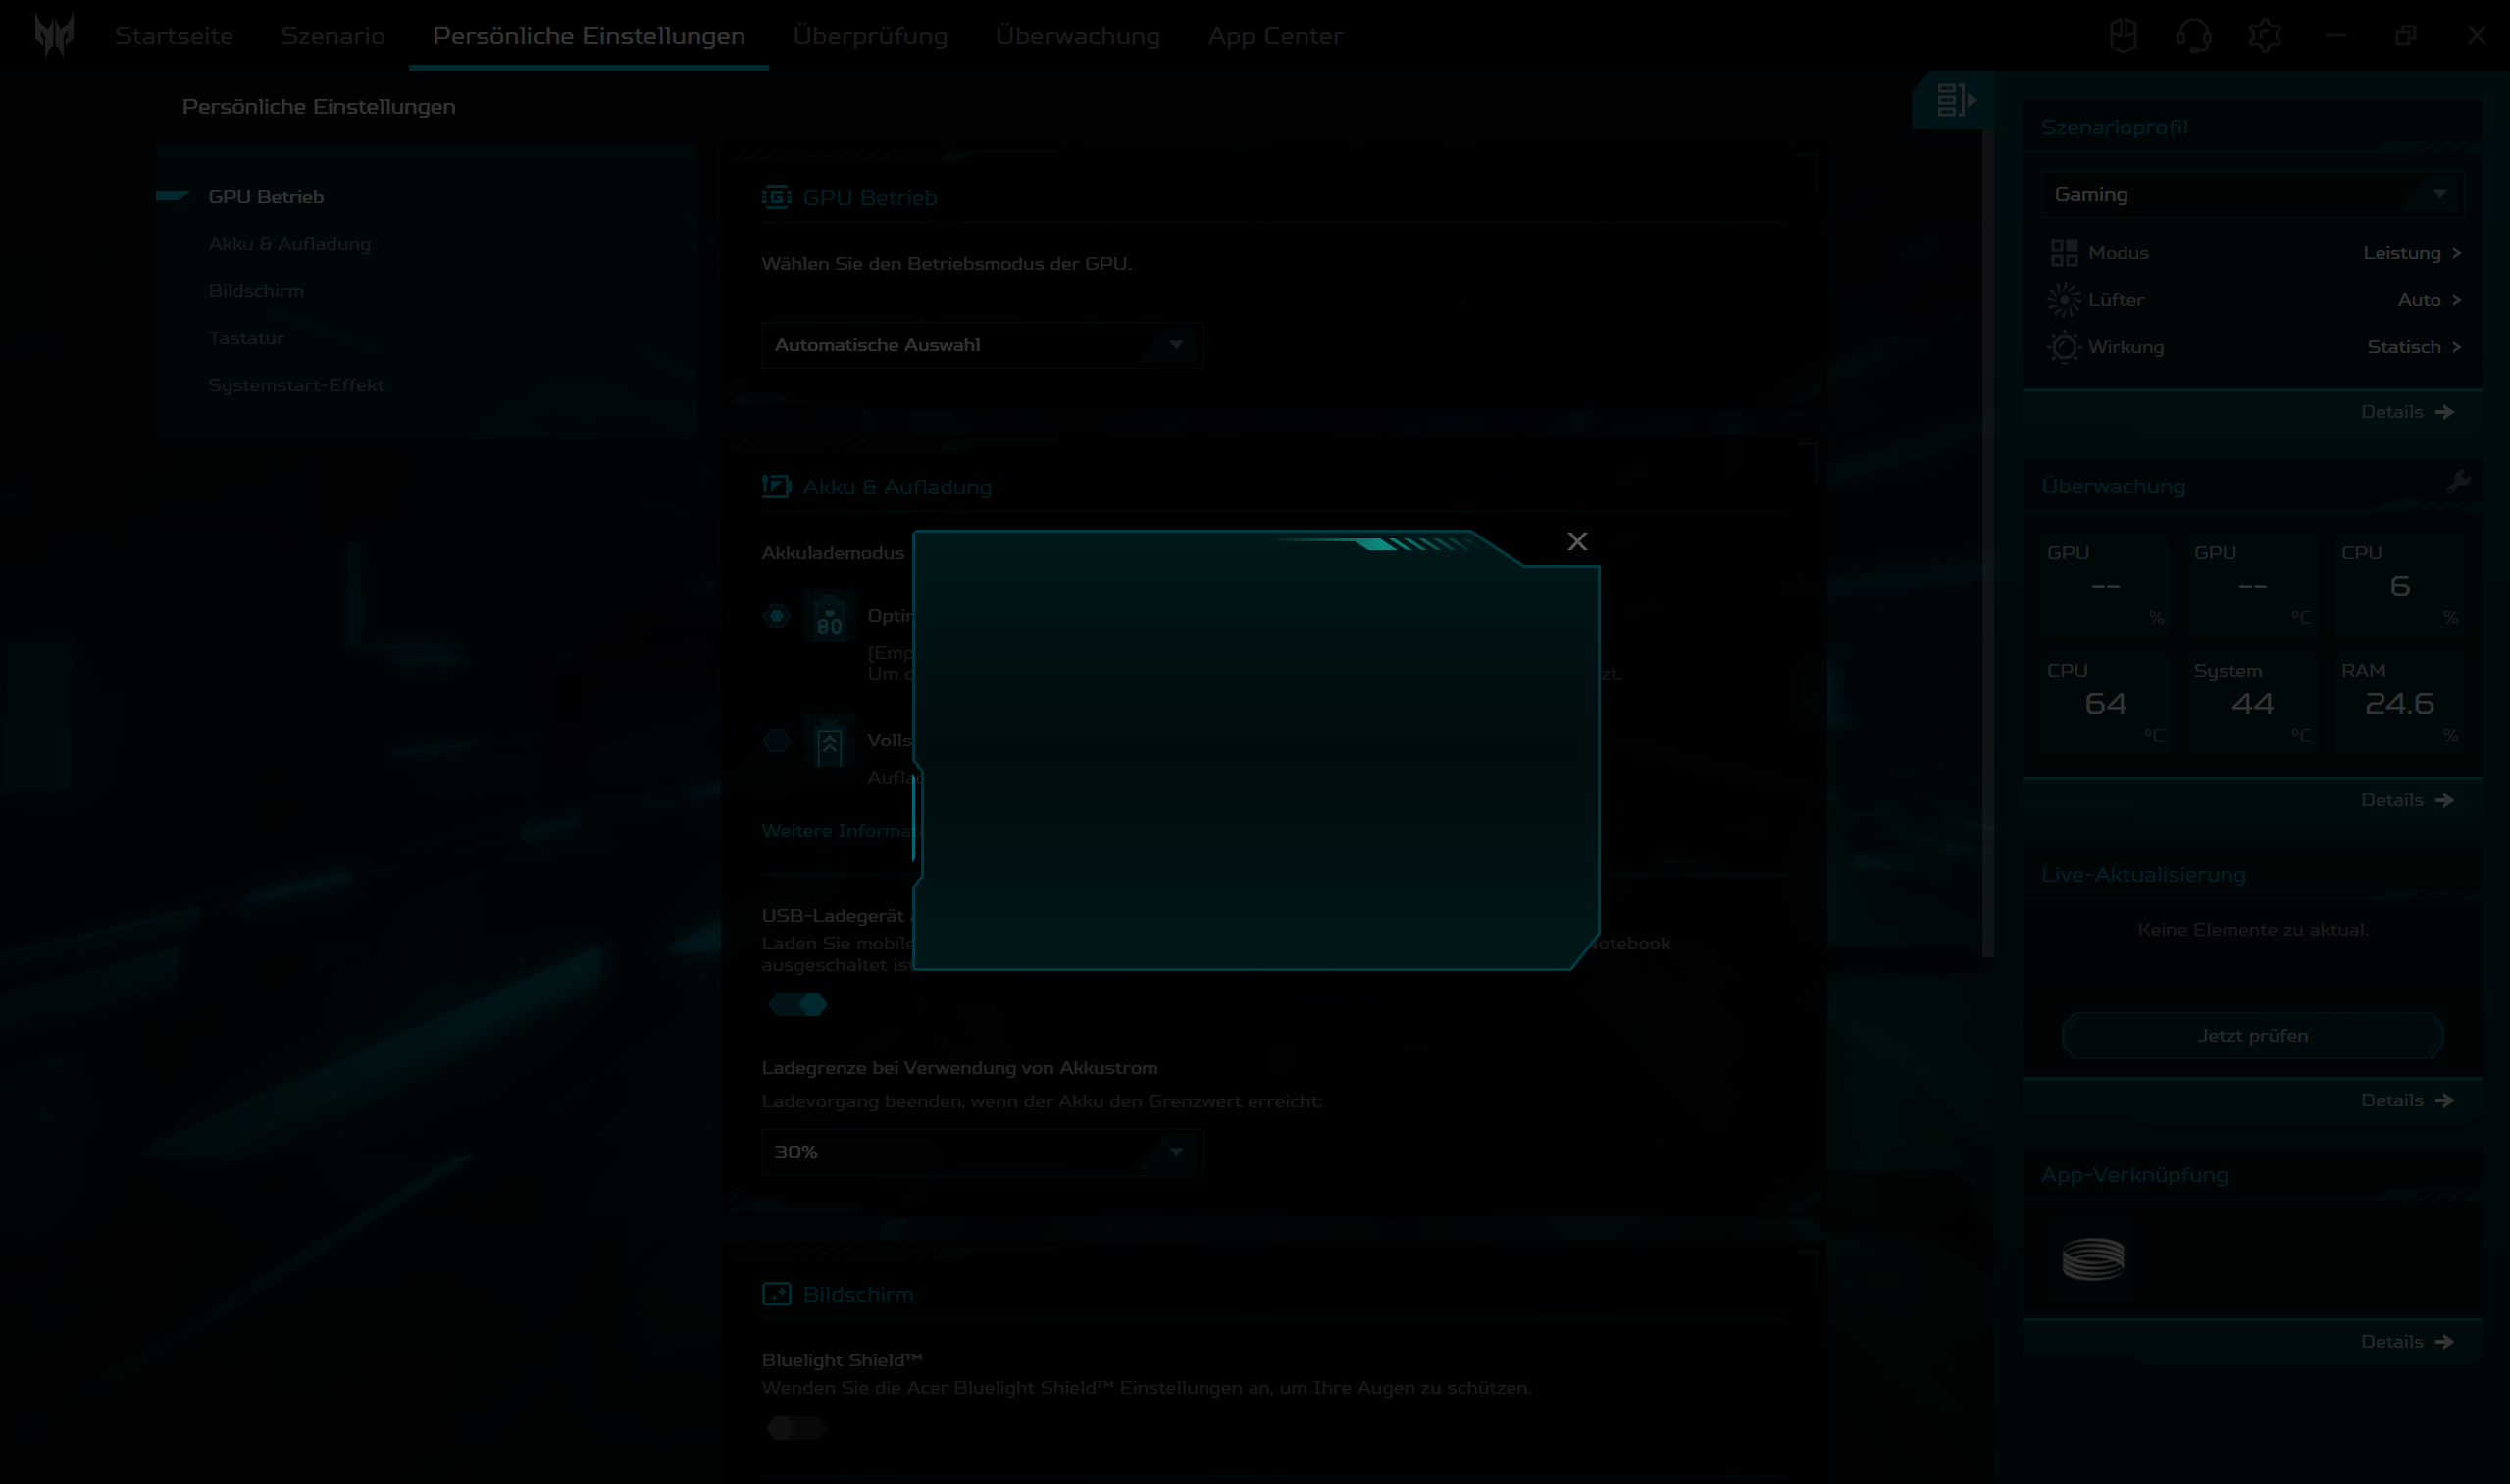Image resolution: width=2510 pixels, height=1484 pixels.
Task: Click the Wirkung lighting icon
Action: (x=2064, y=347)
